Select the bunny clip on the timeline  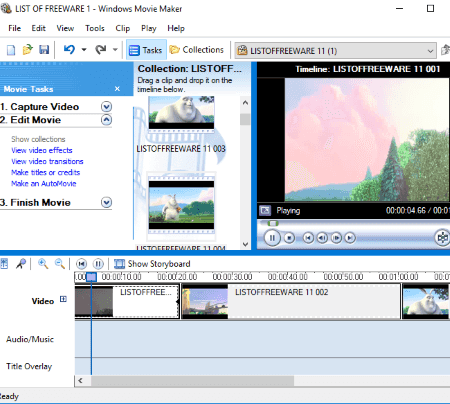(426, 302)
